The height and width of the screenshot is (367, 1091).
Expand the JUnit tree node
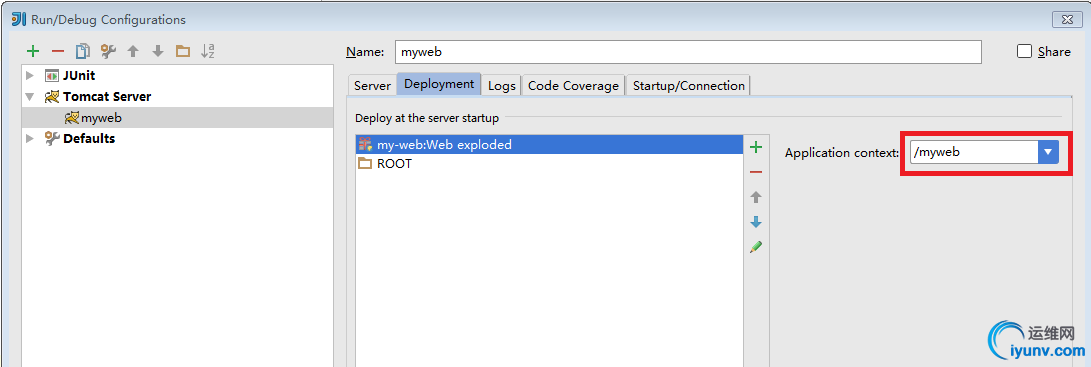click(x=29, y=75)
